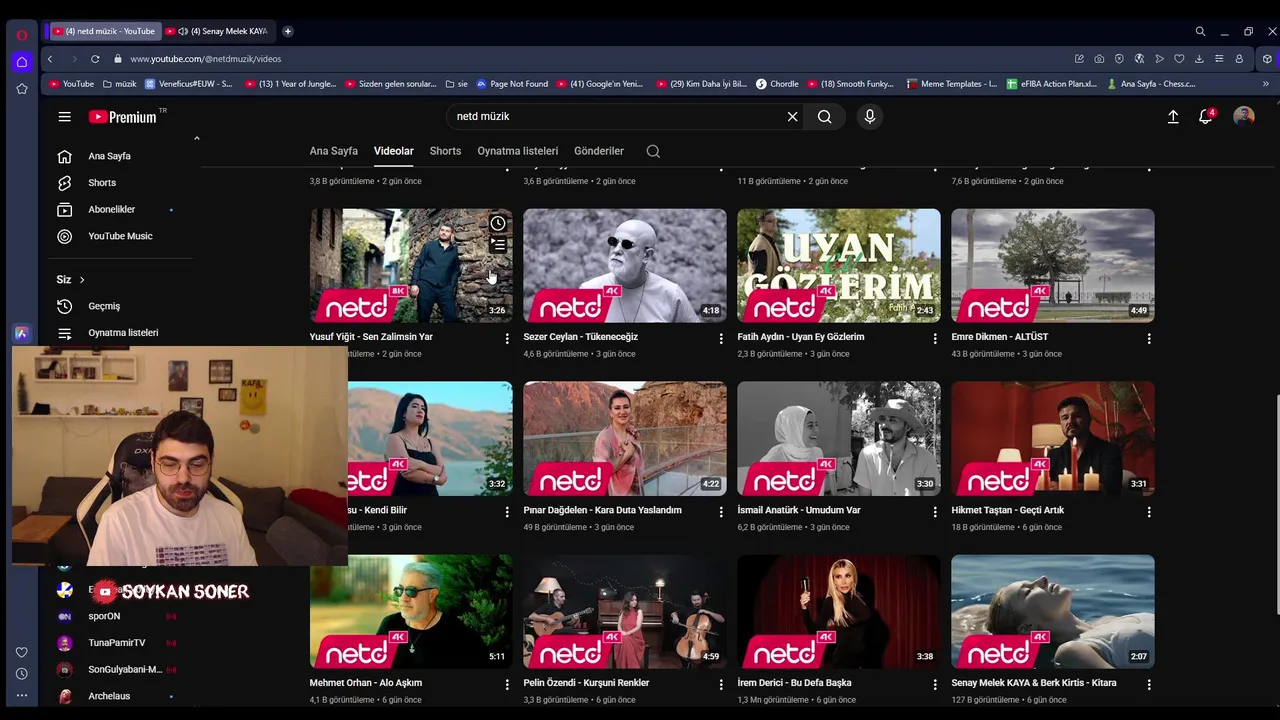The image size is (1280, 720).
Task: Open the Opera sidebar heart icon
Action: (x=22, y=652)
